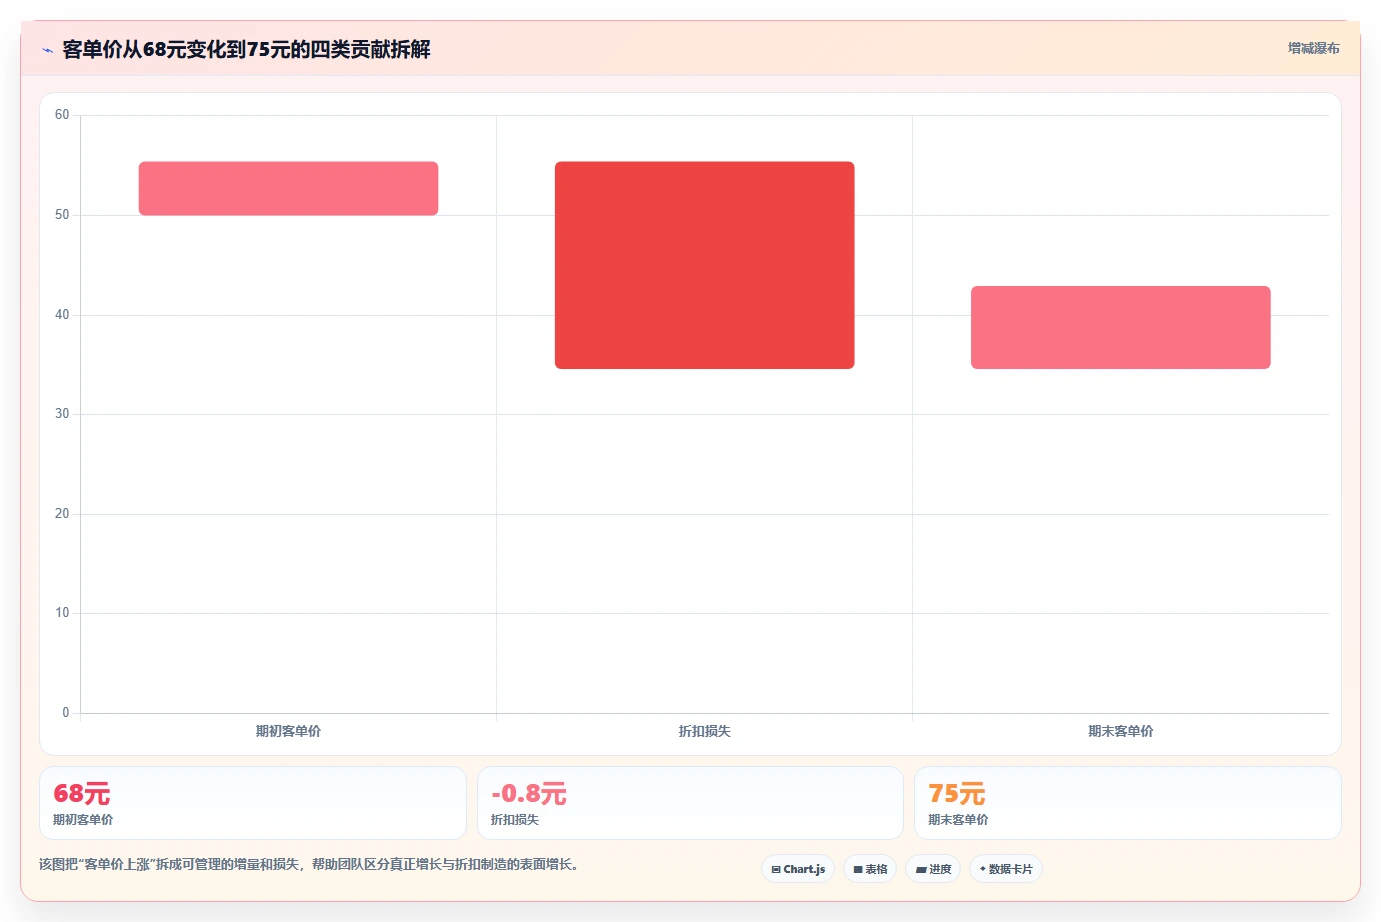Select the 表格 tag pill

[870, 869]
